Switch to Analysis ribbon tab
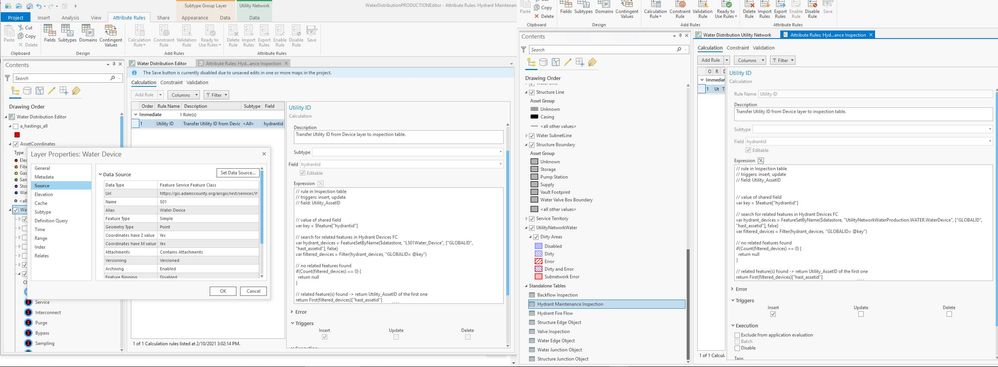 pos(71,18)
